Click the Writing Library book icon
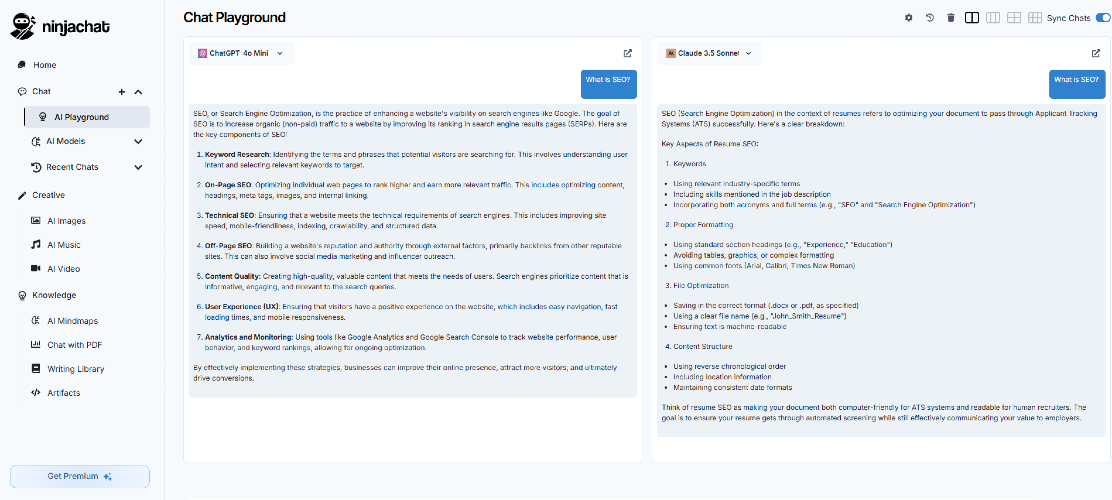1112x500 pixels. tap(36, 369)
